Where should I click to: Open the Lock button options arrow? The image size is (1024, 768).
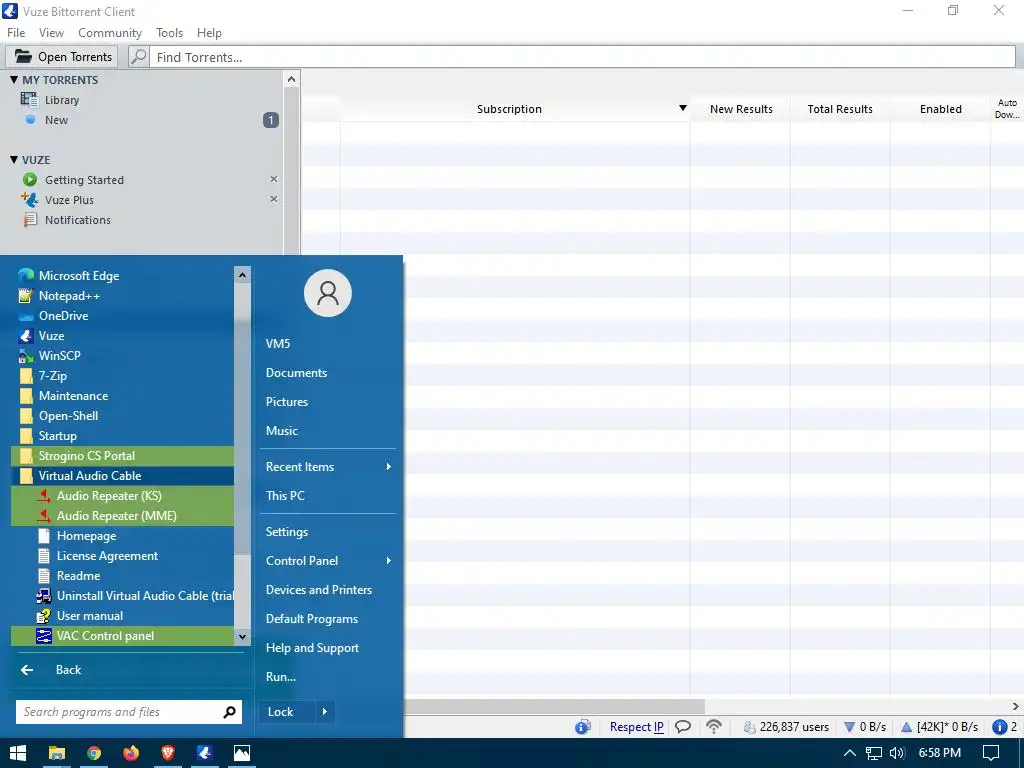[325, 712]
